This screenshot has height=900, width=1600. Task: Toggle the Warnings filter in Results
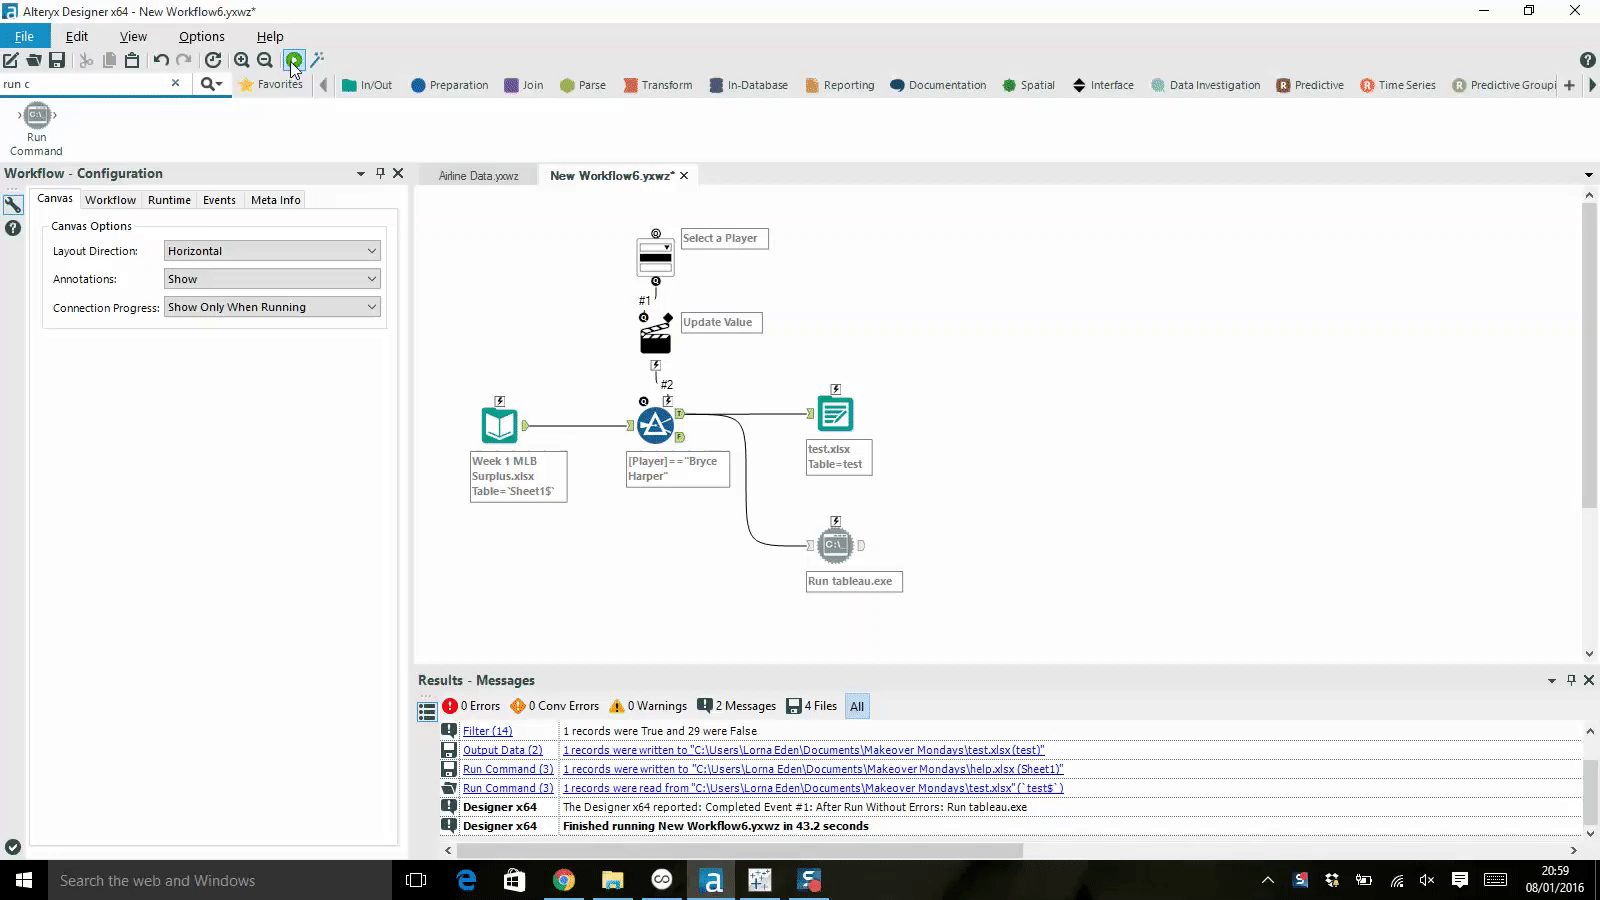coord(647,706)
